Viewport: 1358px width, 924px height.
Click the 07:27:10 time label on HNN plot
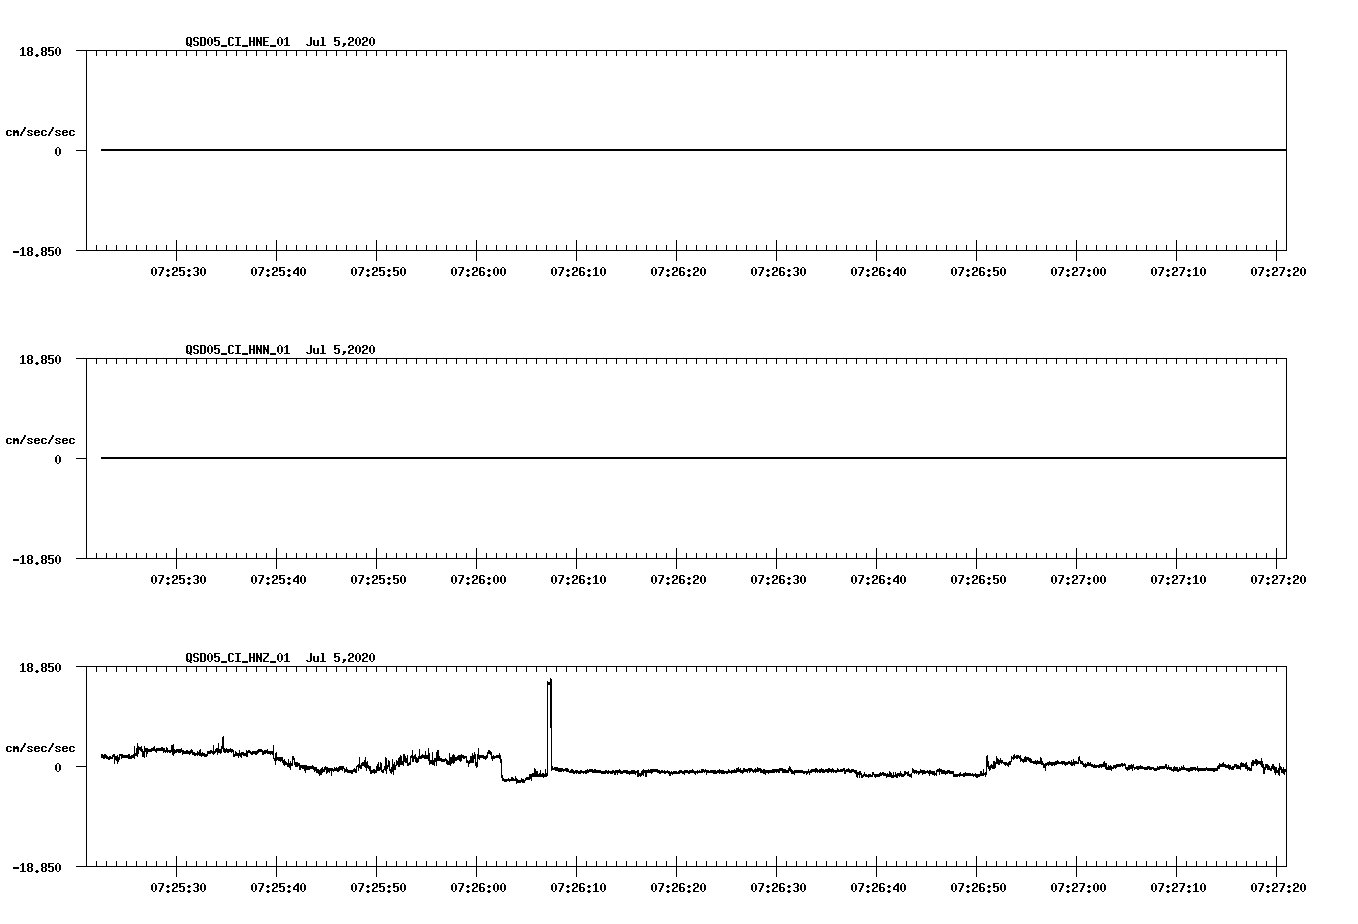coord(1178,579)
